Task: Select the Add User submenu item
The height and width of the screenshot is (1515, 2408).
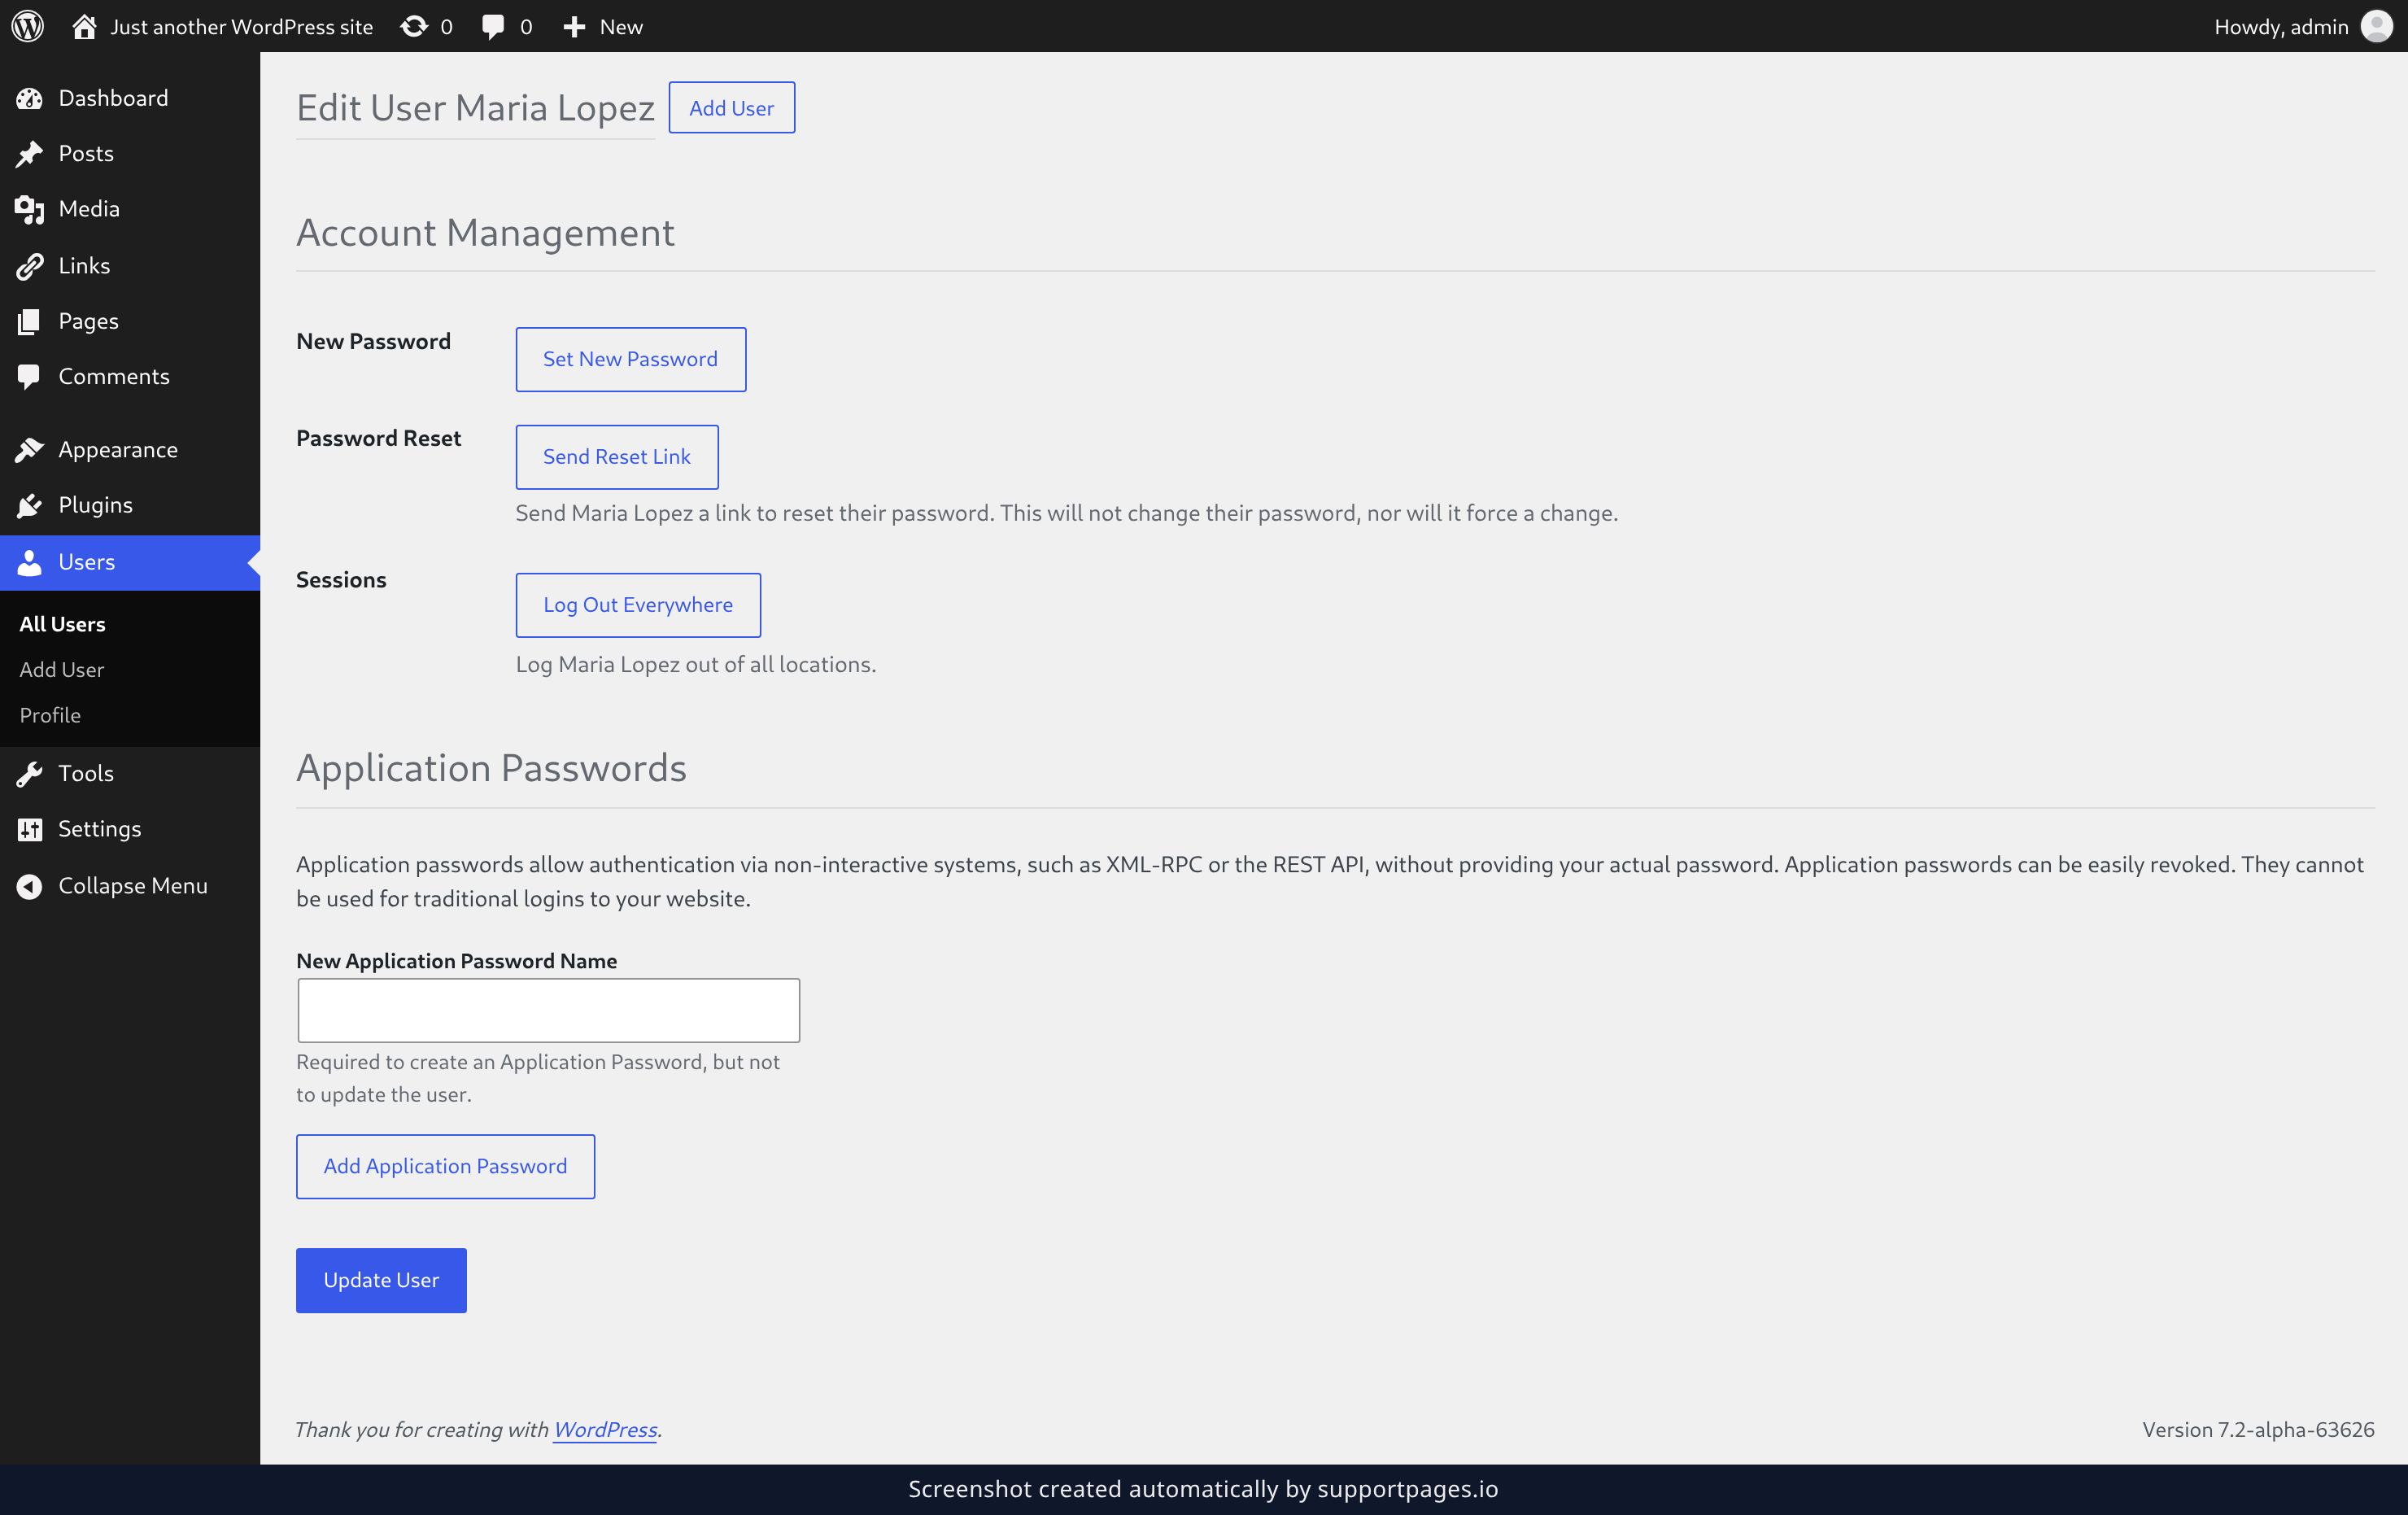Action: pos(62,670)
